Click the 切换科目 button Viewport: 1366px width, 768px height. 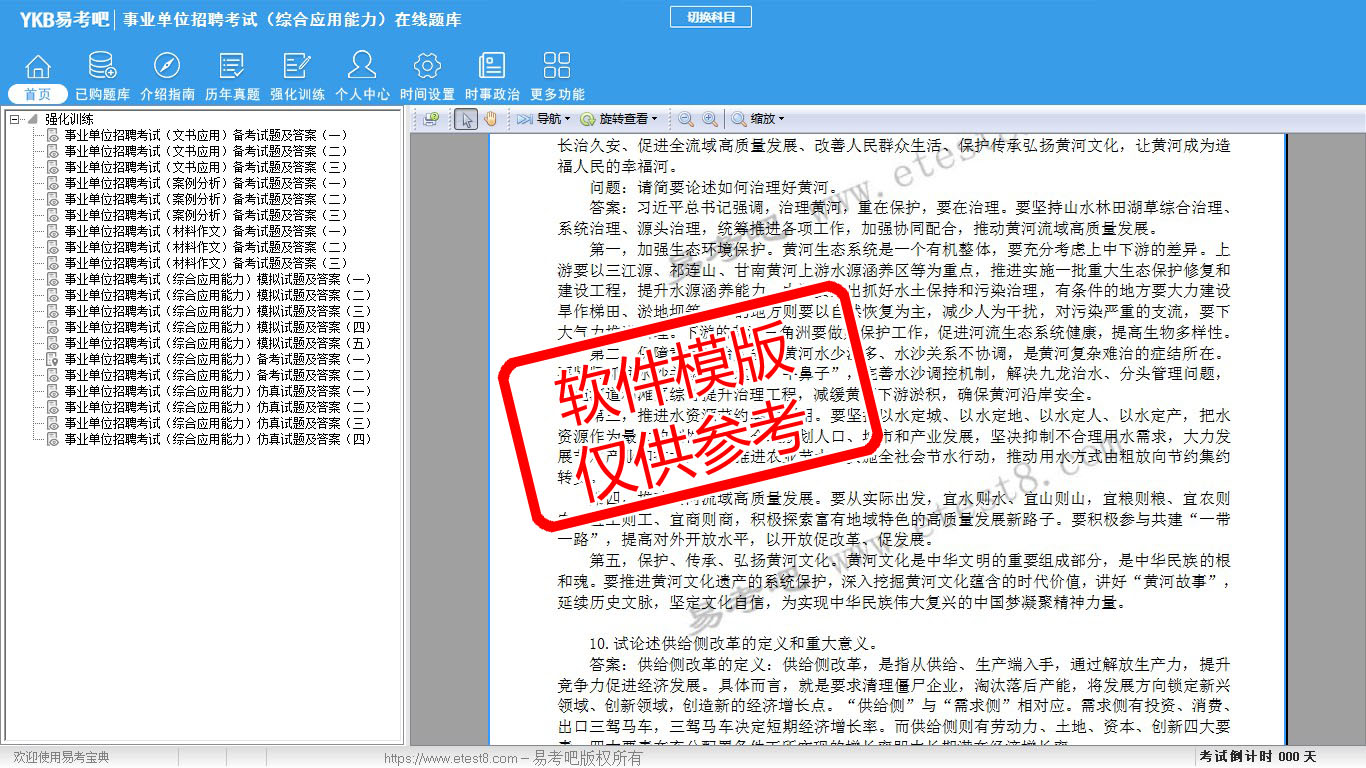click(x=711, y=17)
